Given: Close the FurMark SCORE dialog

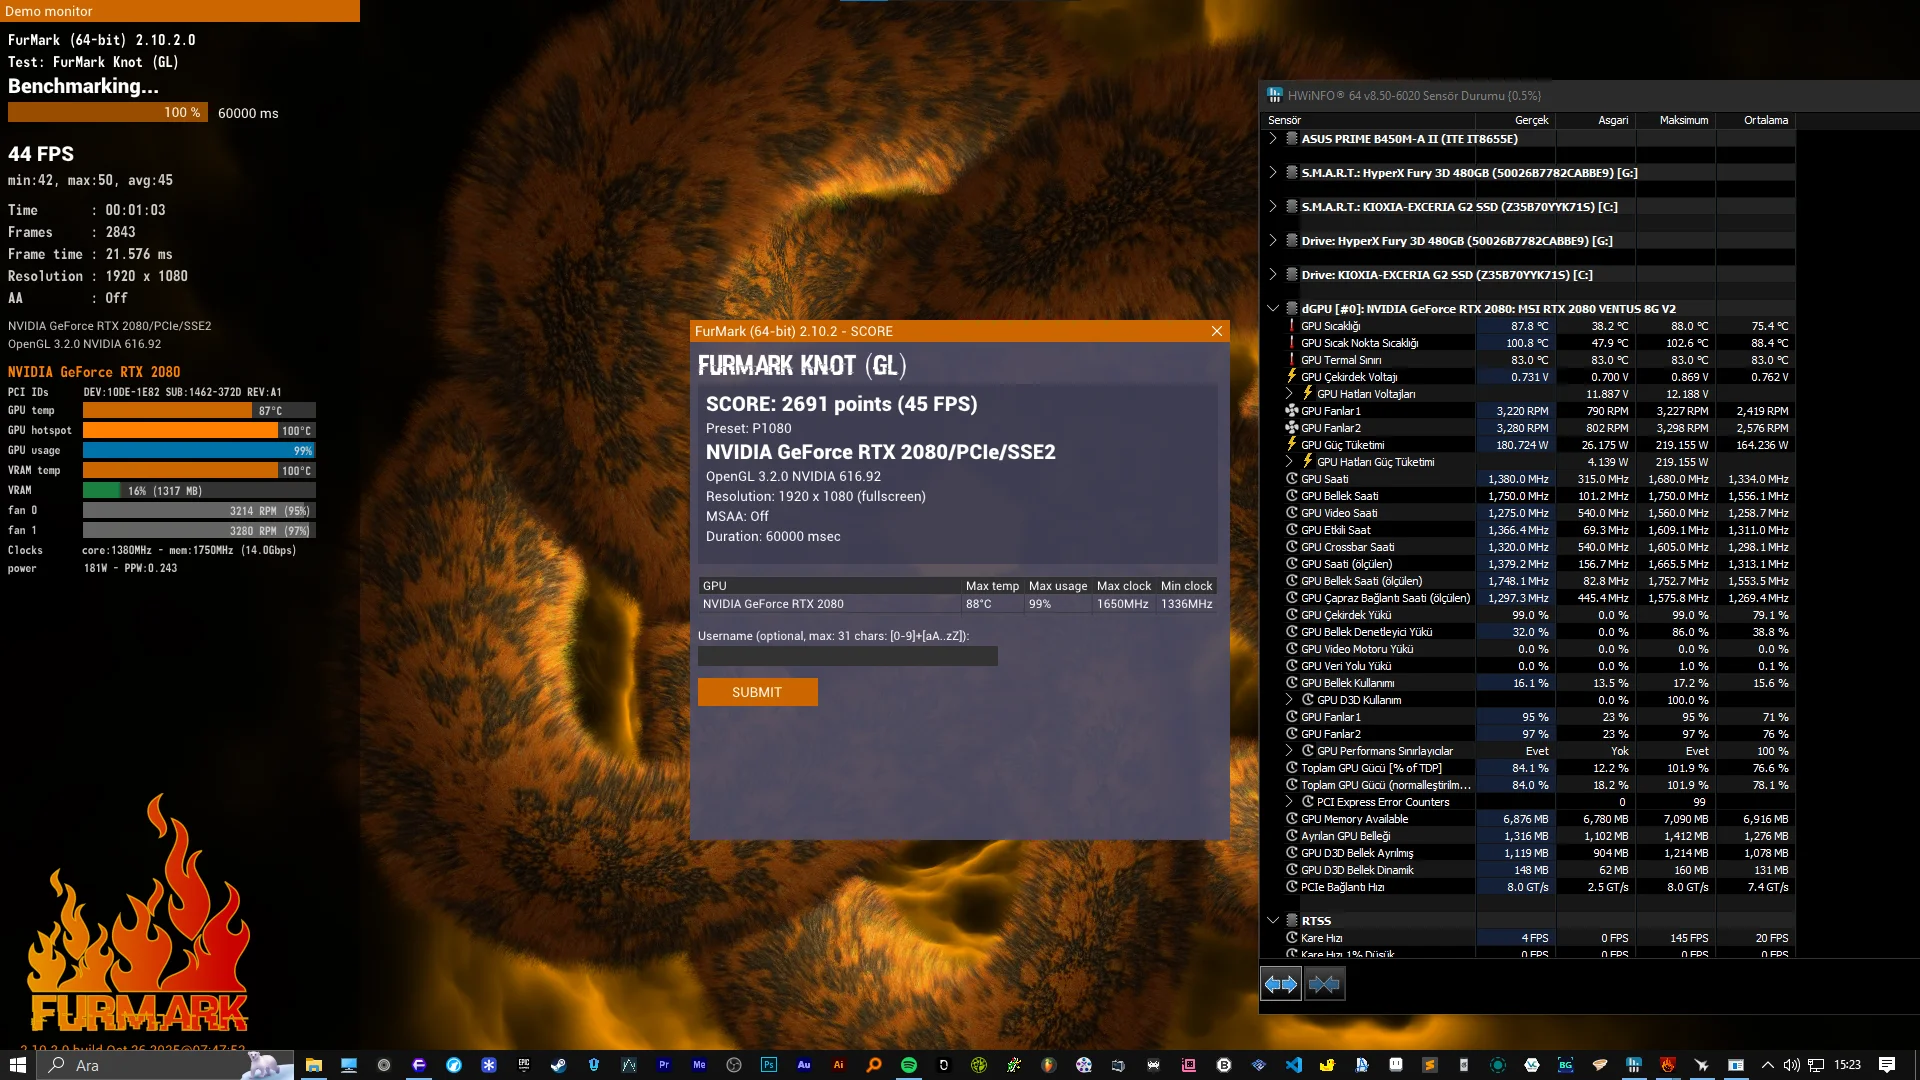Looking at the screenshot, I should pos(1217,331).
